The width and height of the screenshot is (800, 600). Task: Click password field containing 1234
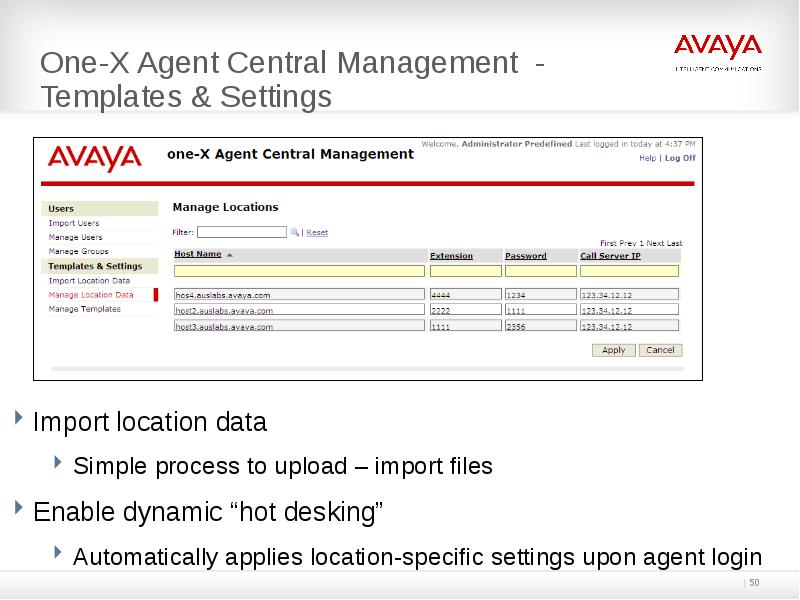pyautogui.click(x=541, y=294)
